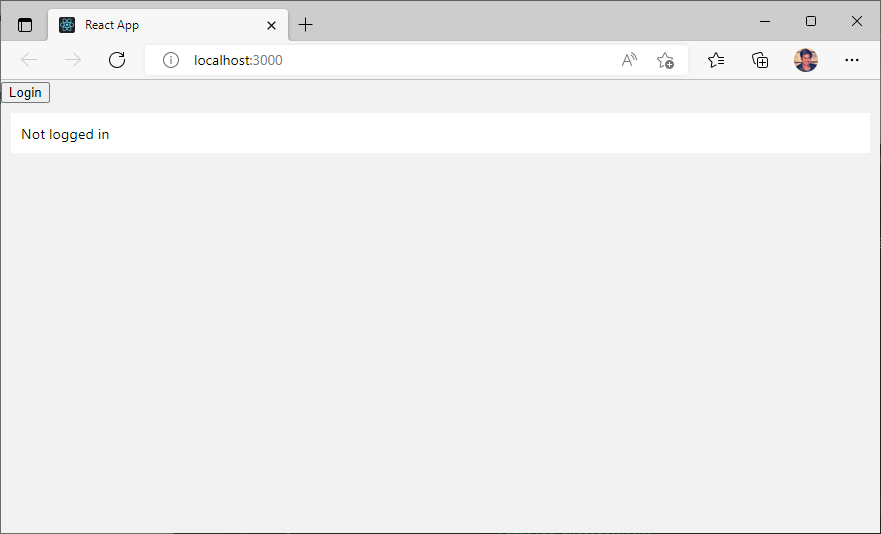Open a new browser tab

tap(306, 25)
